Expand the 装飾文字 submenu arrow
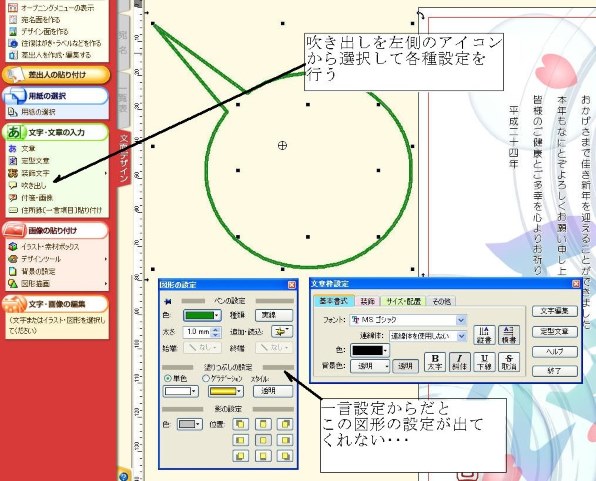The image size is (596, 481). click(106, 173)
